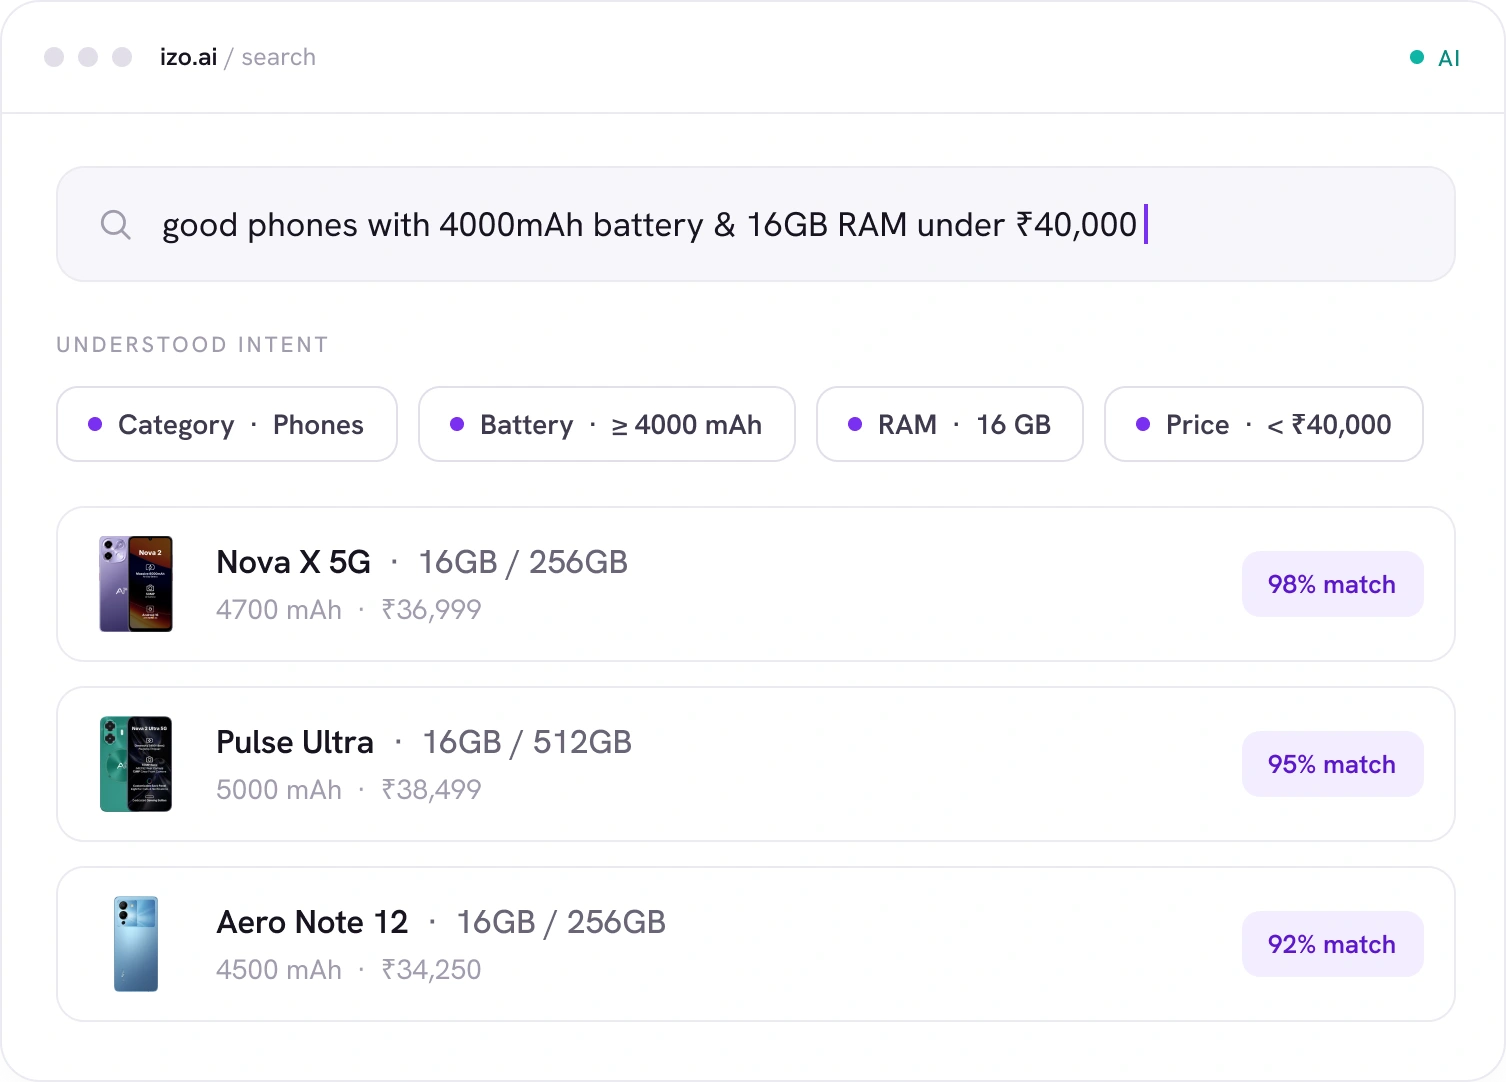This screenshot has height=1082, width=1506.
Task: Click the Understood Intent heading
Action: click(192, 345)
